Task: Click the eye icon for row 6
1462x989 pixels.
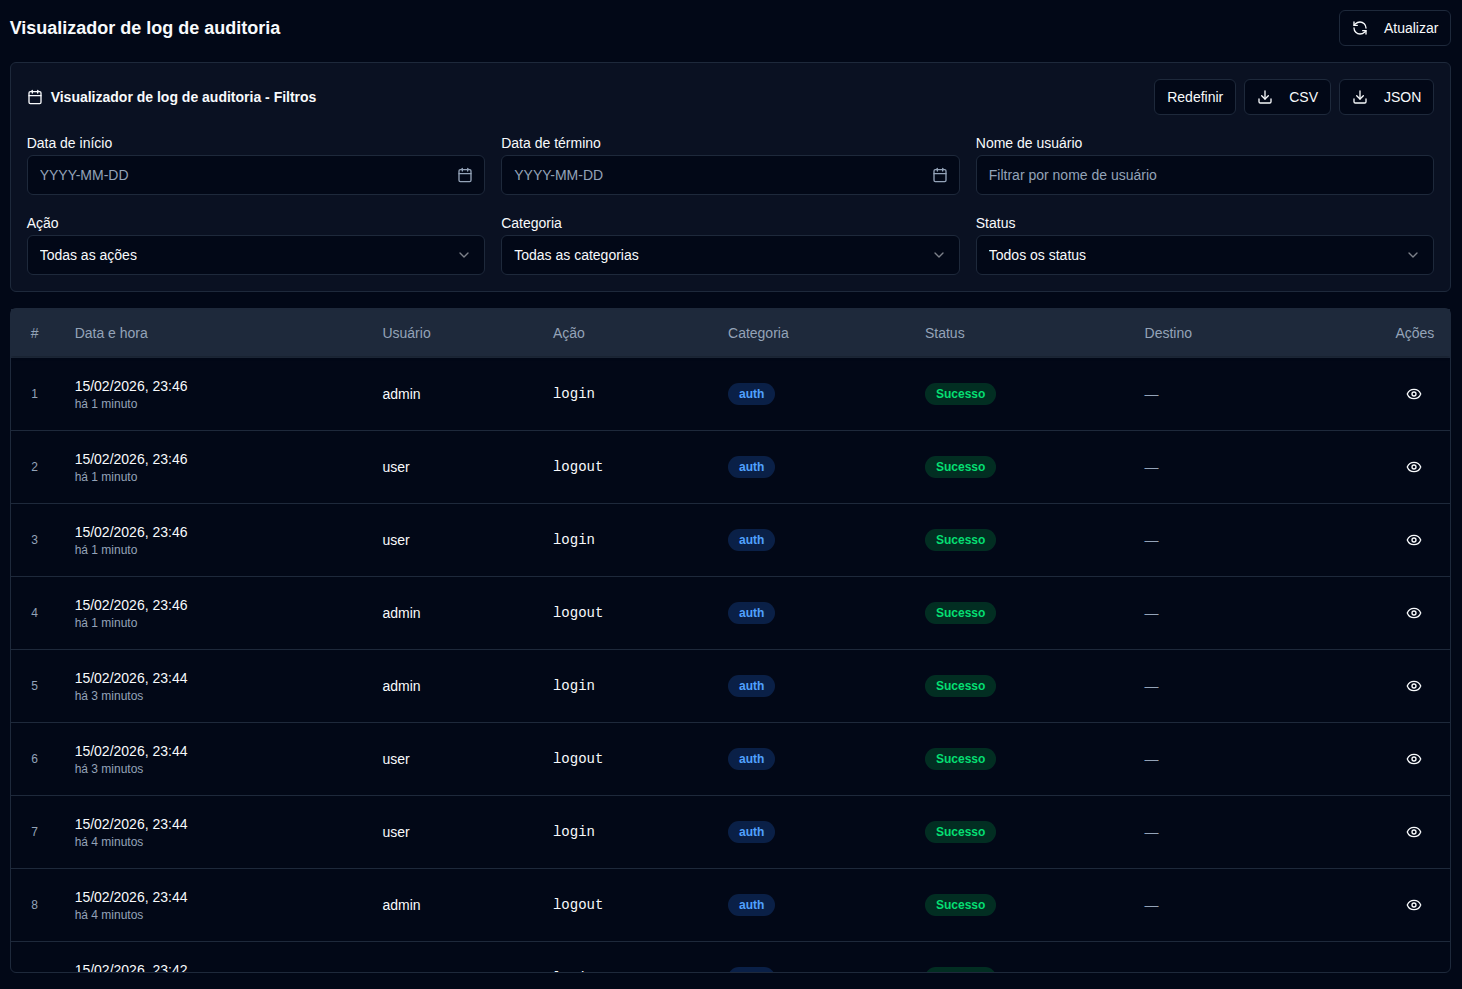Action: coord(1413,759)
